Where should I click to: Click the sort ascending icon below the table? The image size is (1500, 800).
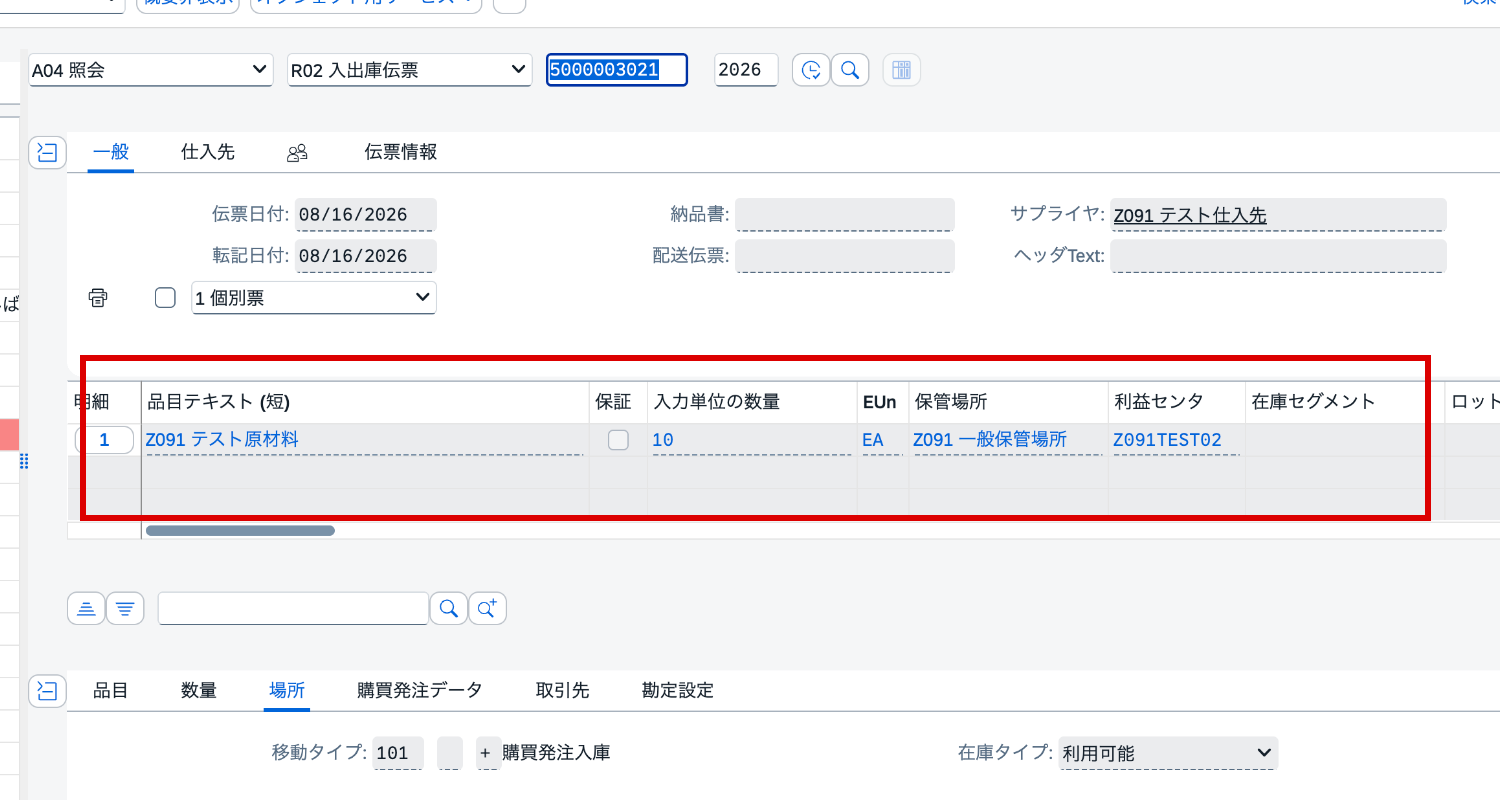click(87, 608)
